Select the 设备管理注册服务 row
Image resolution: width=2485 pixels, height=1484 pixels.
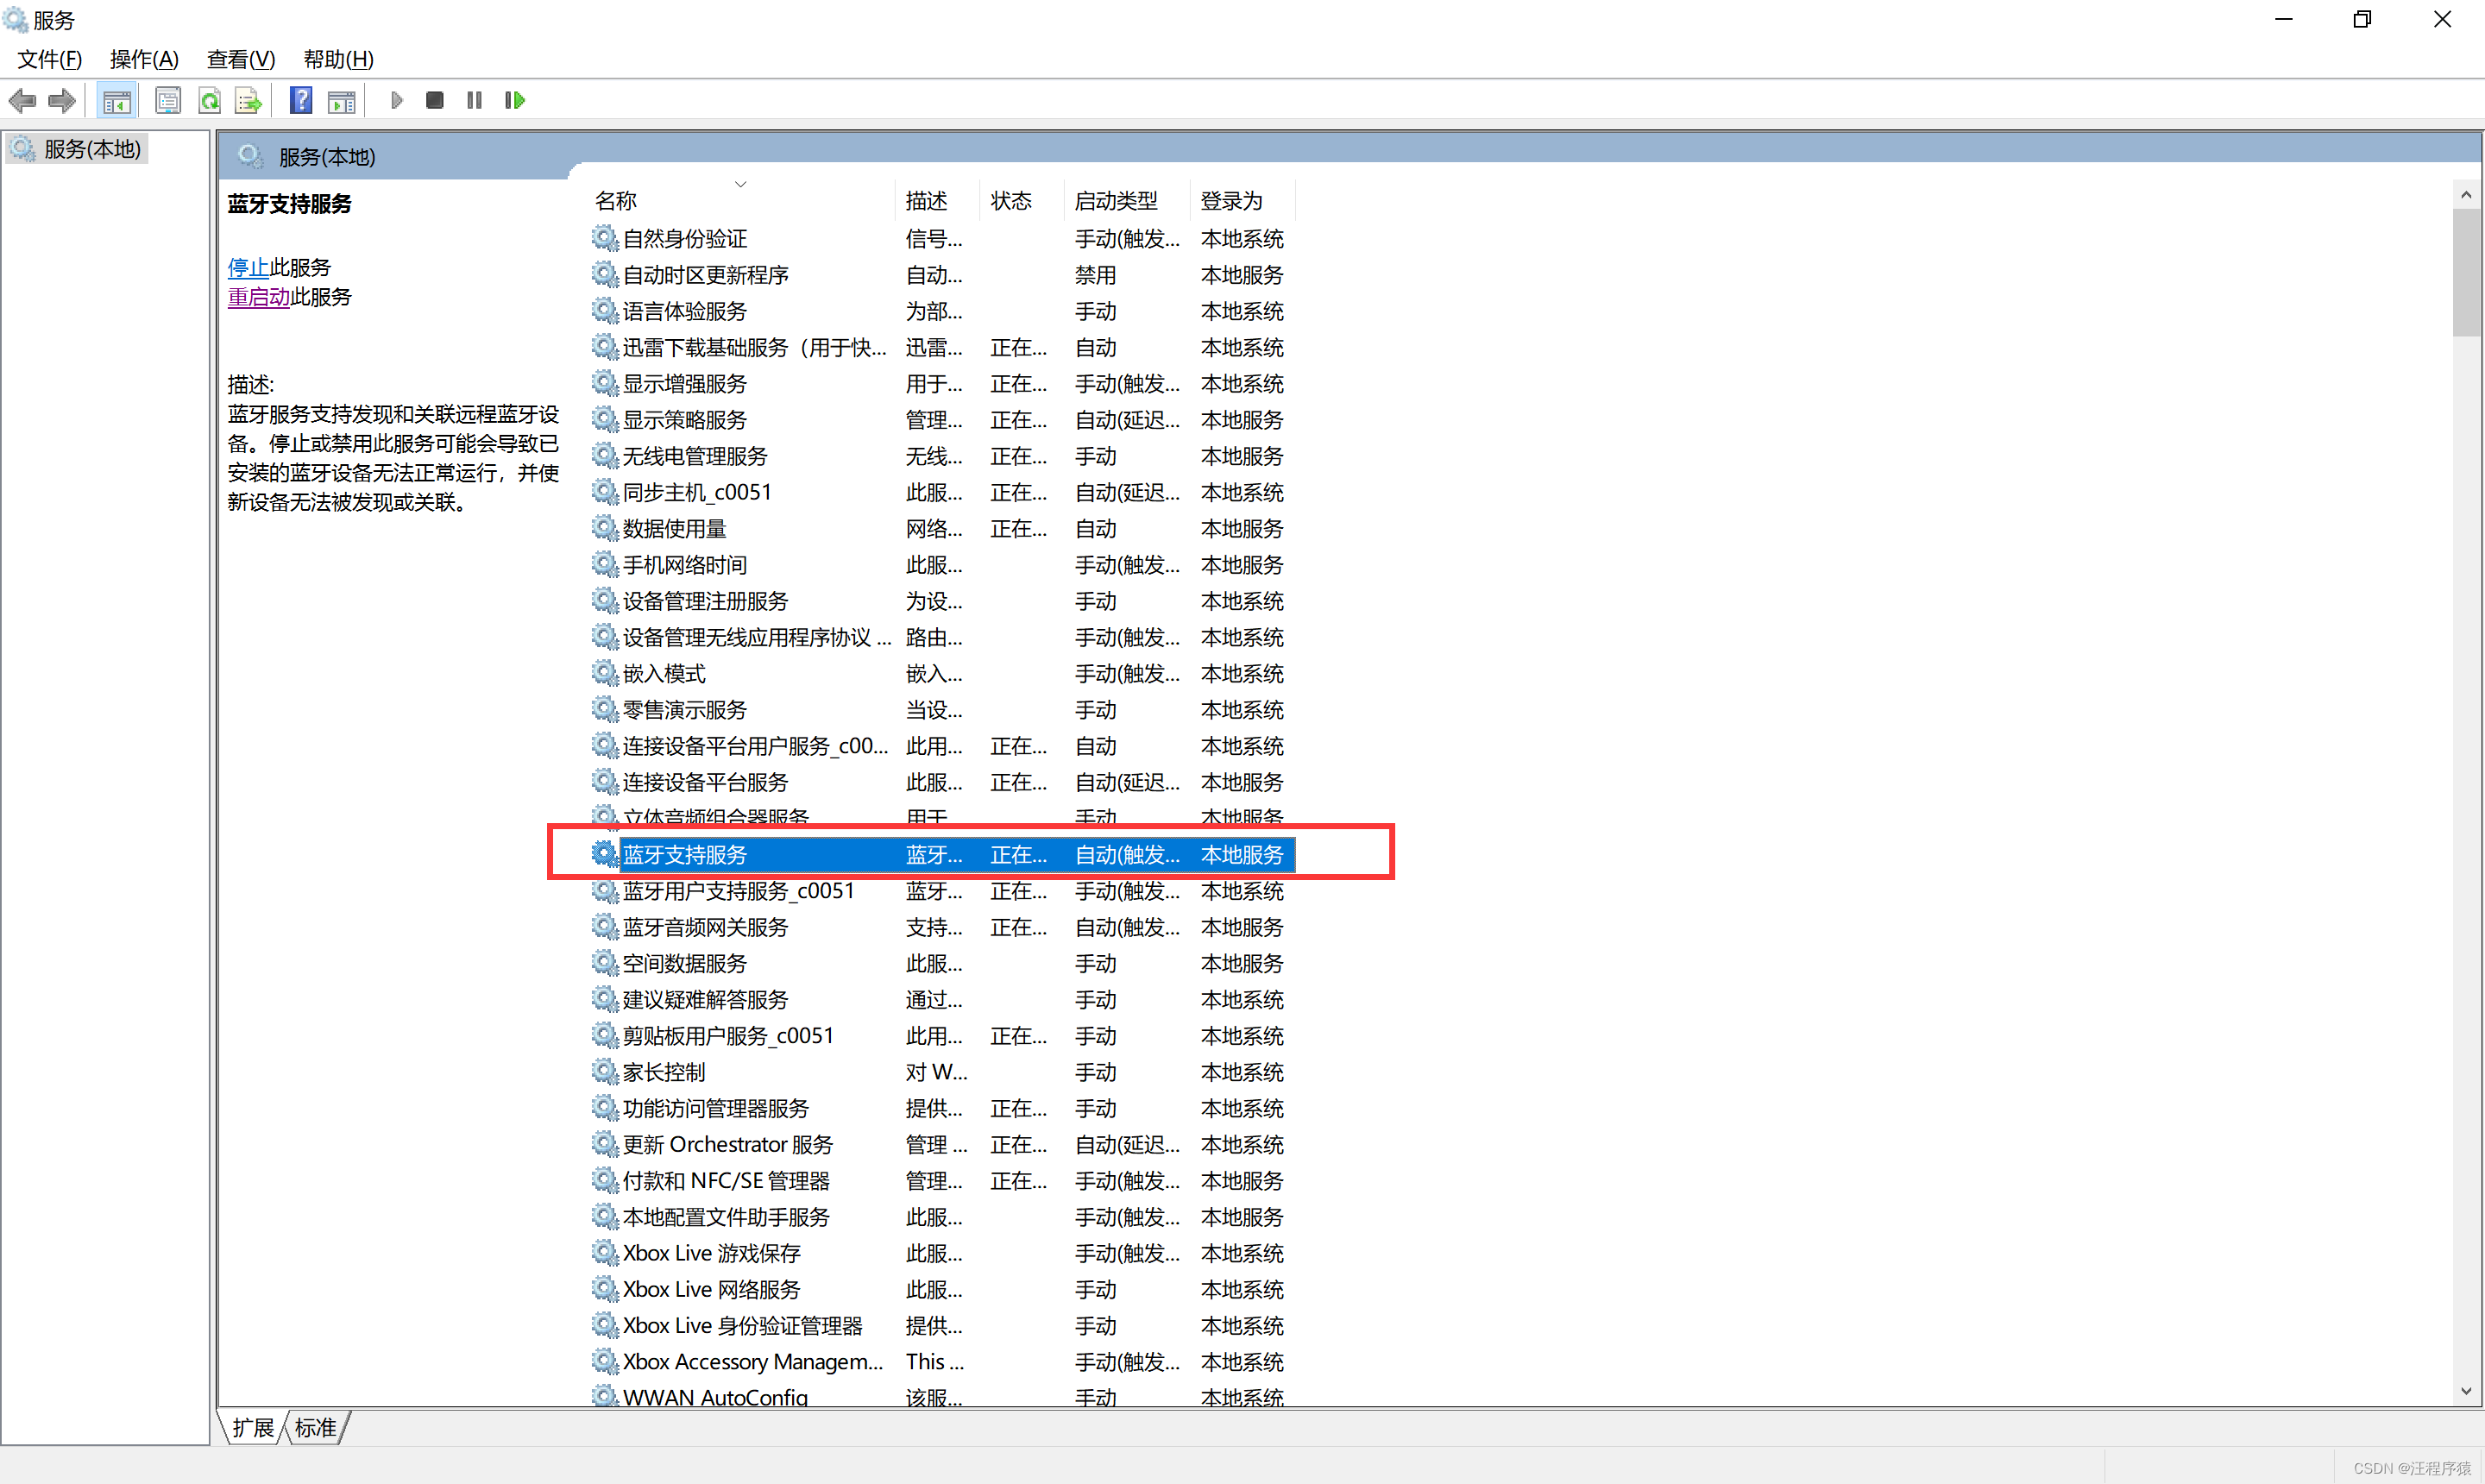click(941, 600)
